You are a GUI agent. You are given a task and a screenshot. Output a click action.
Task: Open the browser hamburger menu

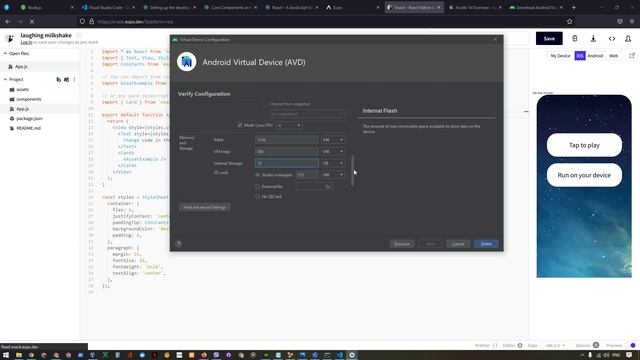[x=631, y=21]
